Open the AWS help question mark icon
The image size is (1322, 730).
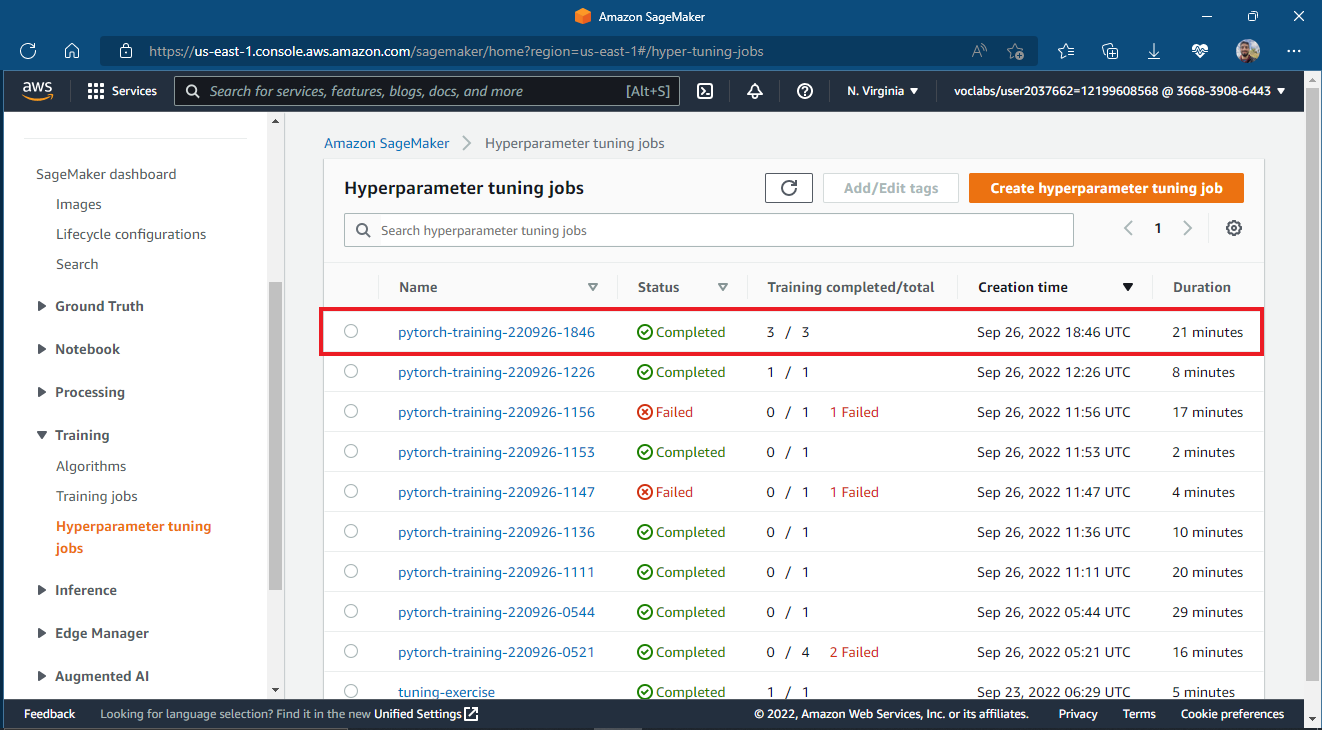[805, 91]
